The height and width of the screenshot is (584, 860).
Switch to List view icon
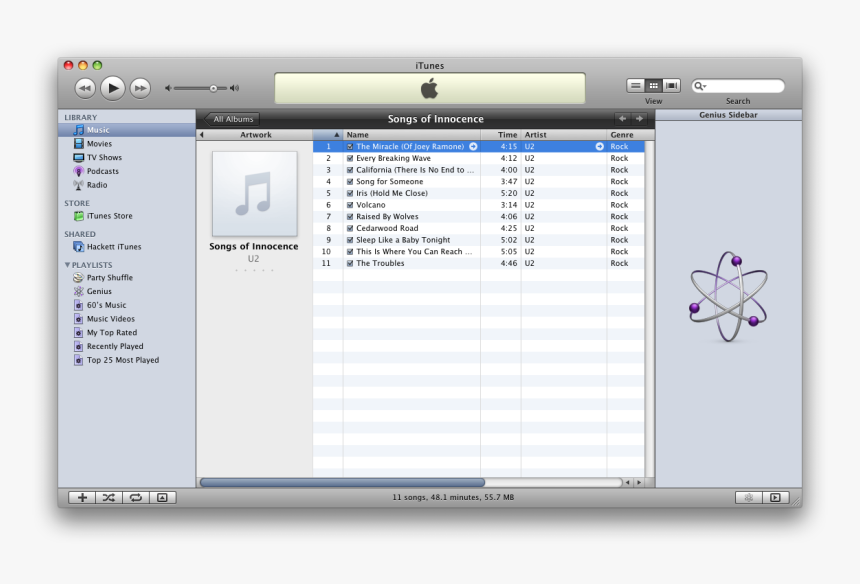click(636, 86)
